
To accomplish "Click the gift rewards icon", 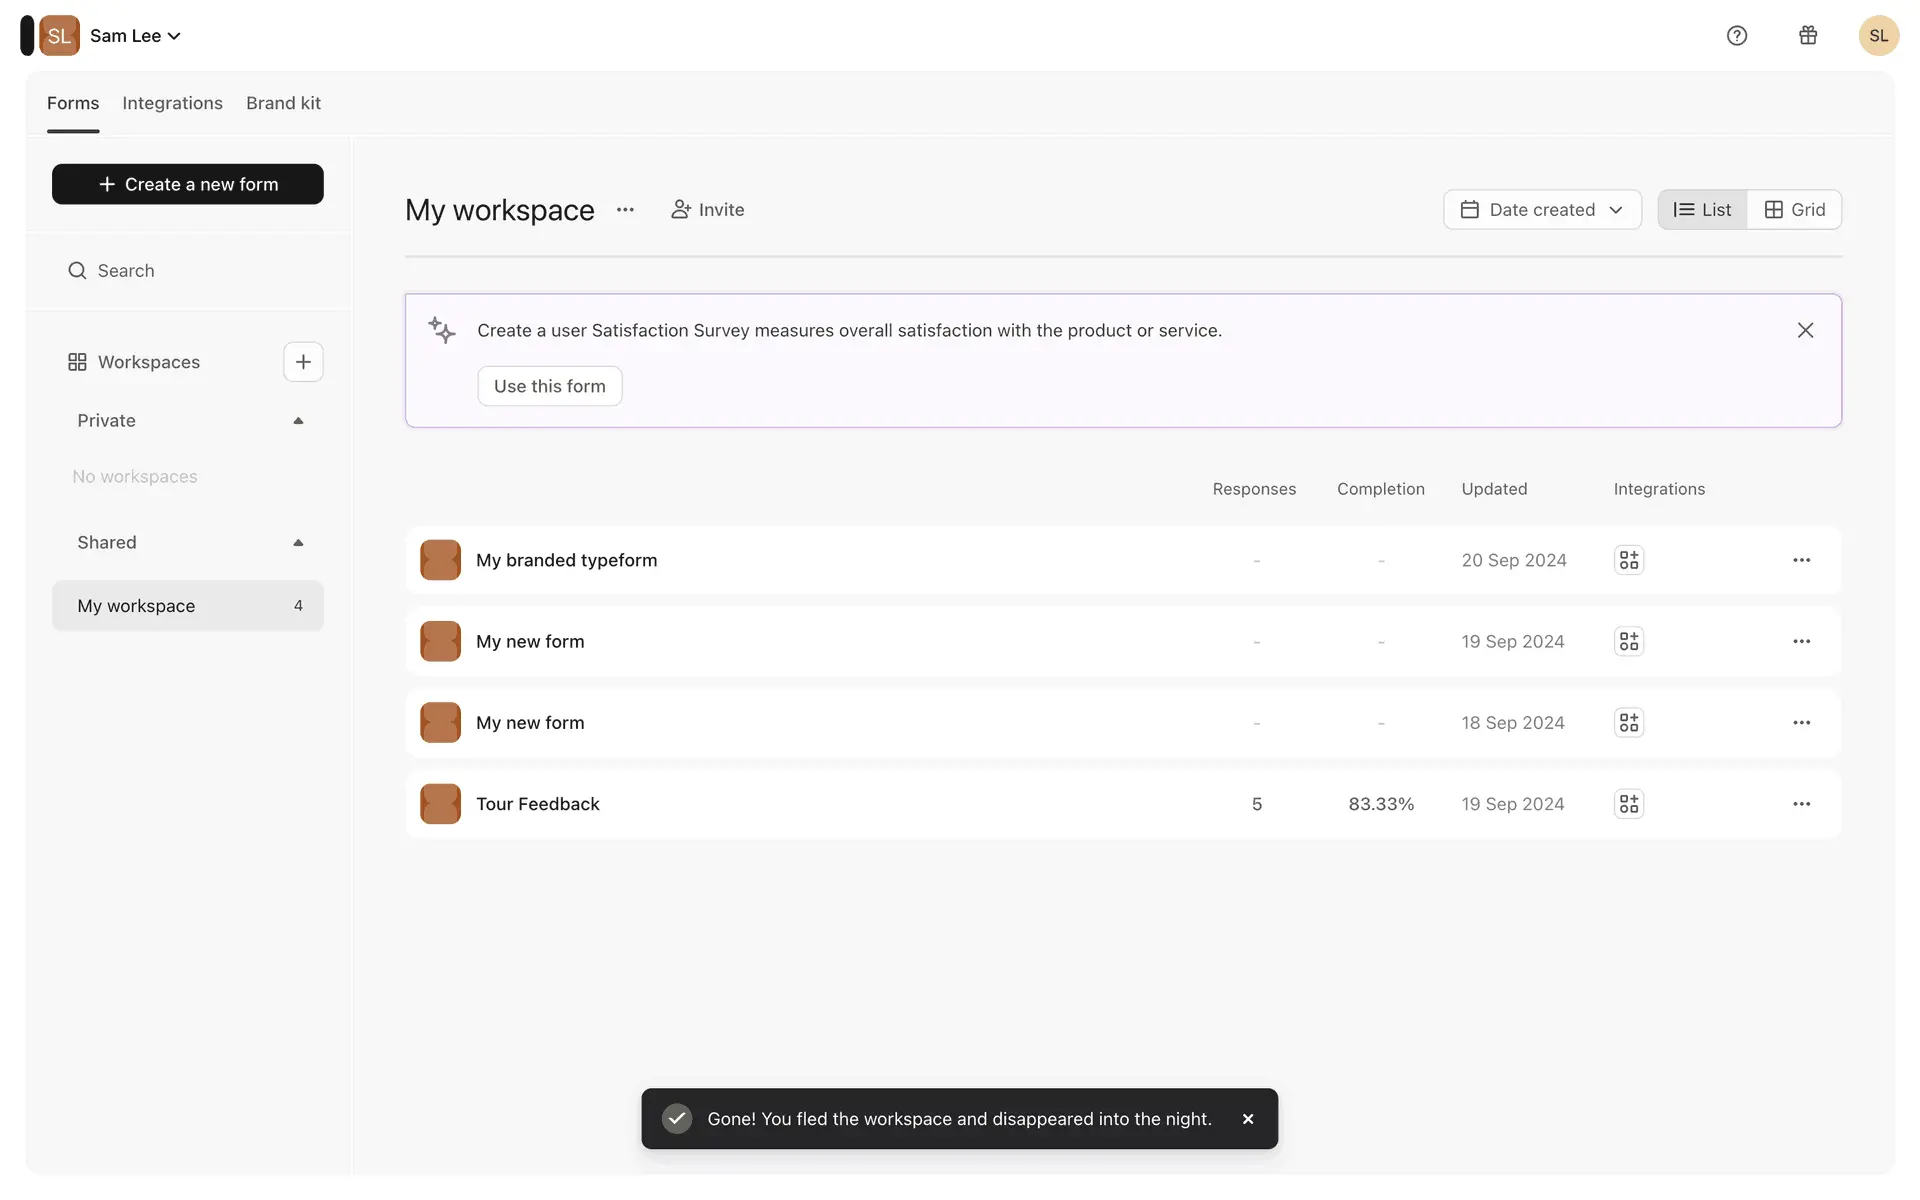I will tap(1808, 36).
